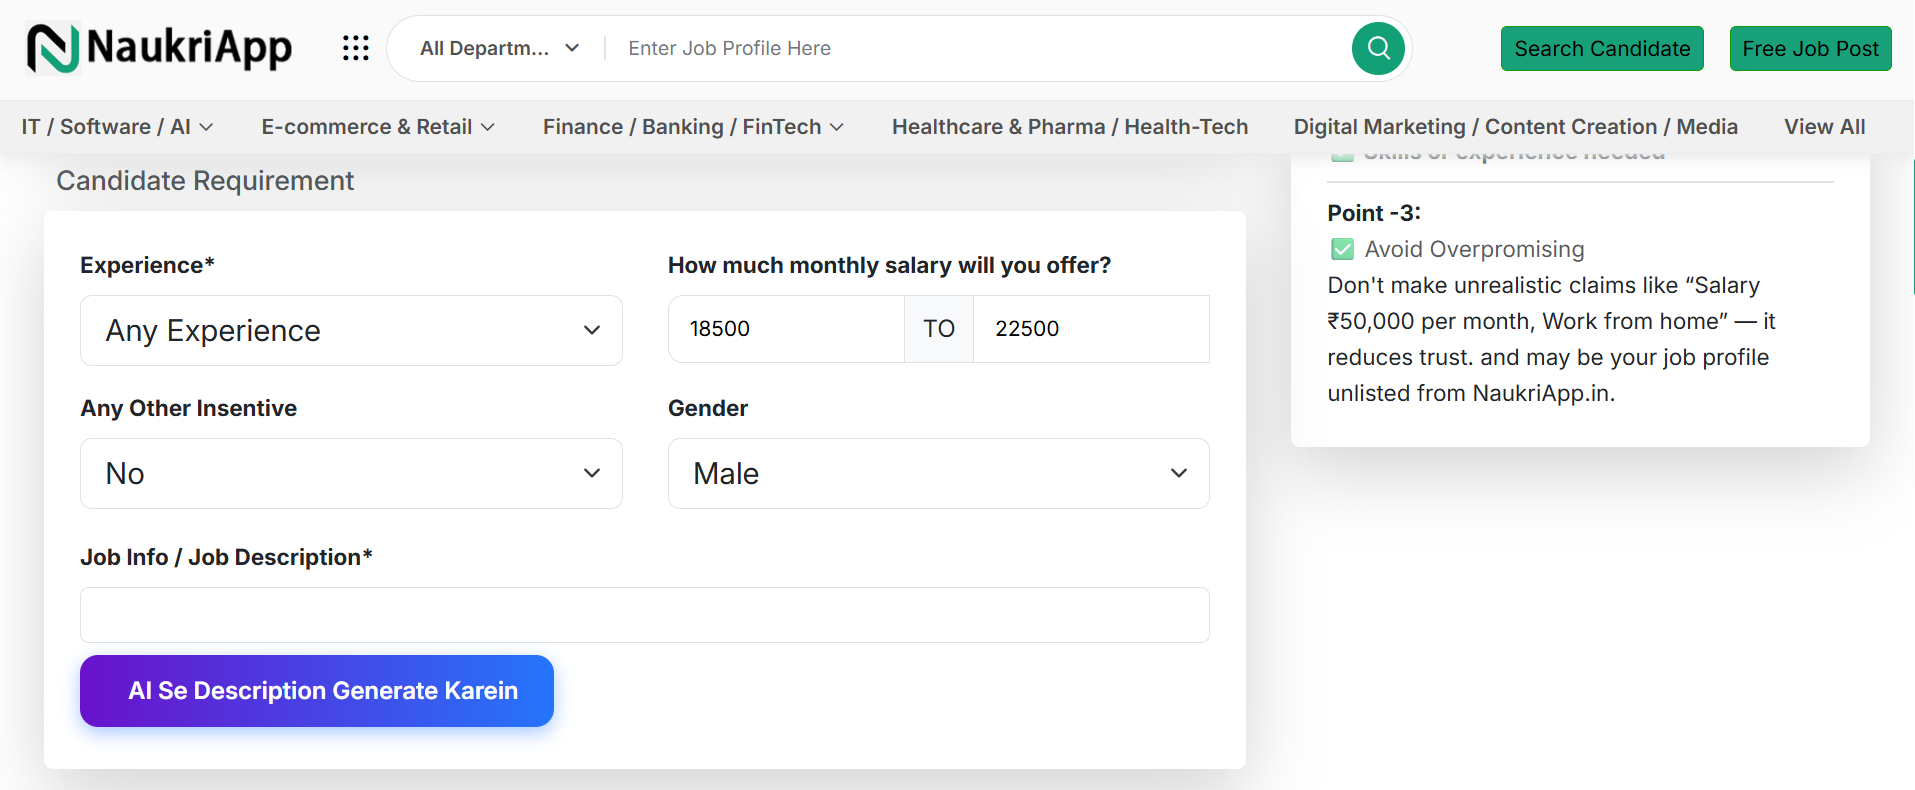Screen dimensions: 1915x790
Task: Click the chevron next to E-commerce & Retail
Action: pos(488,127)
